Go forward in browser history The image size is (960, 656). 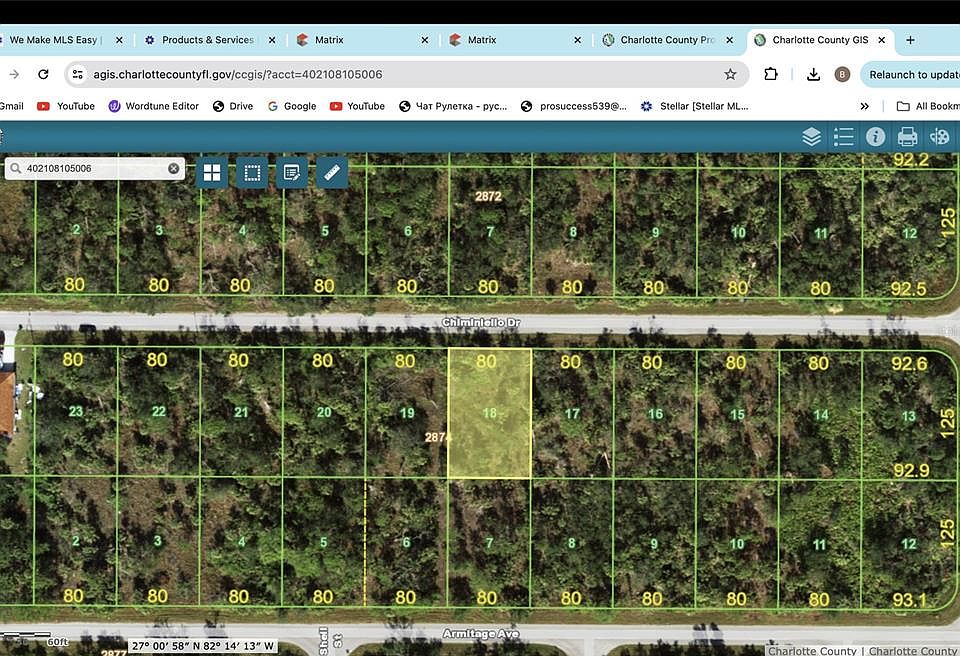tap(14, 74)
